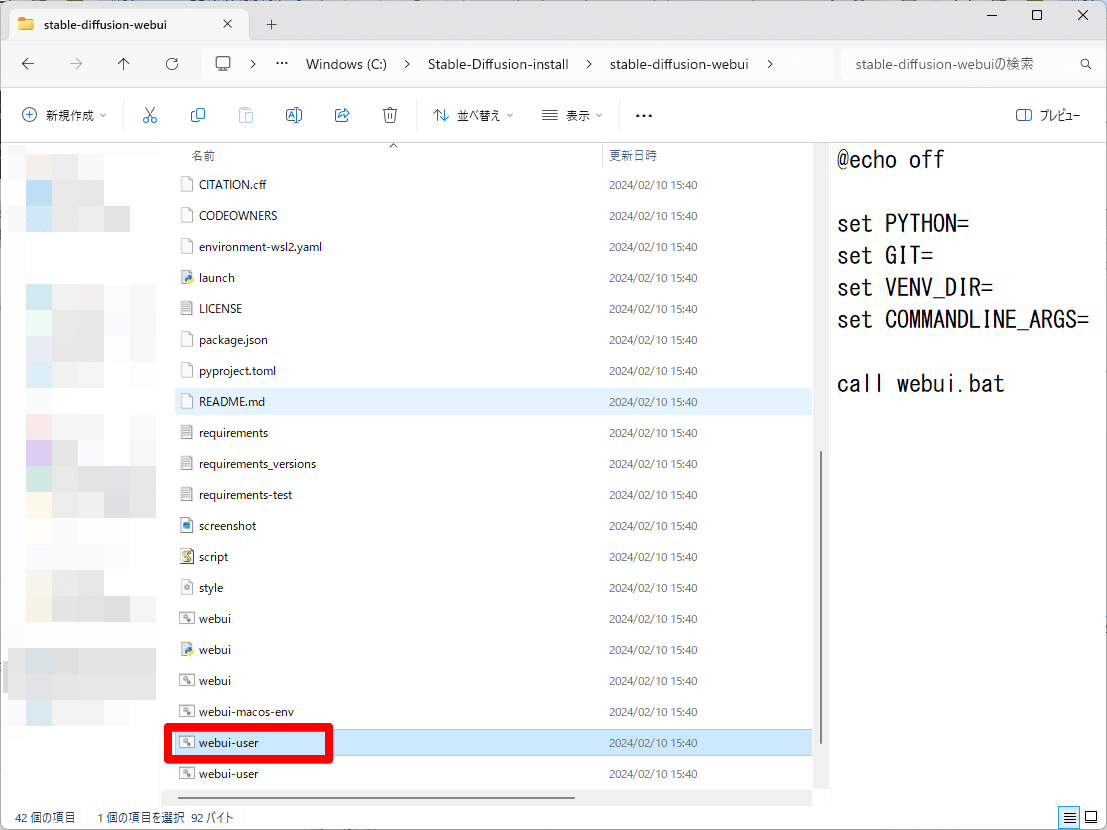The height and width of the screenshot is (830, 1107).
Task: Switch to Details view icon in status bar
Action: tap(1070, 818)
